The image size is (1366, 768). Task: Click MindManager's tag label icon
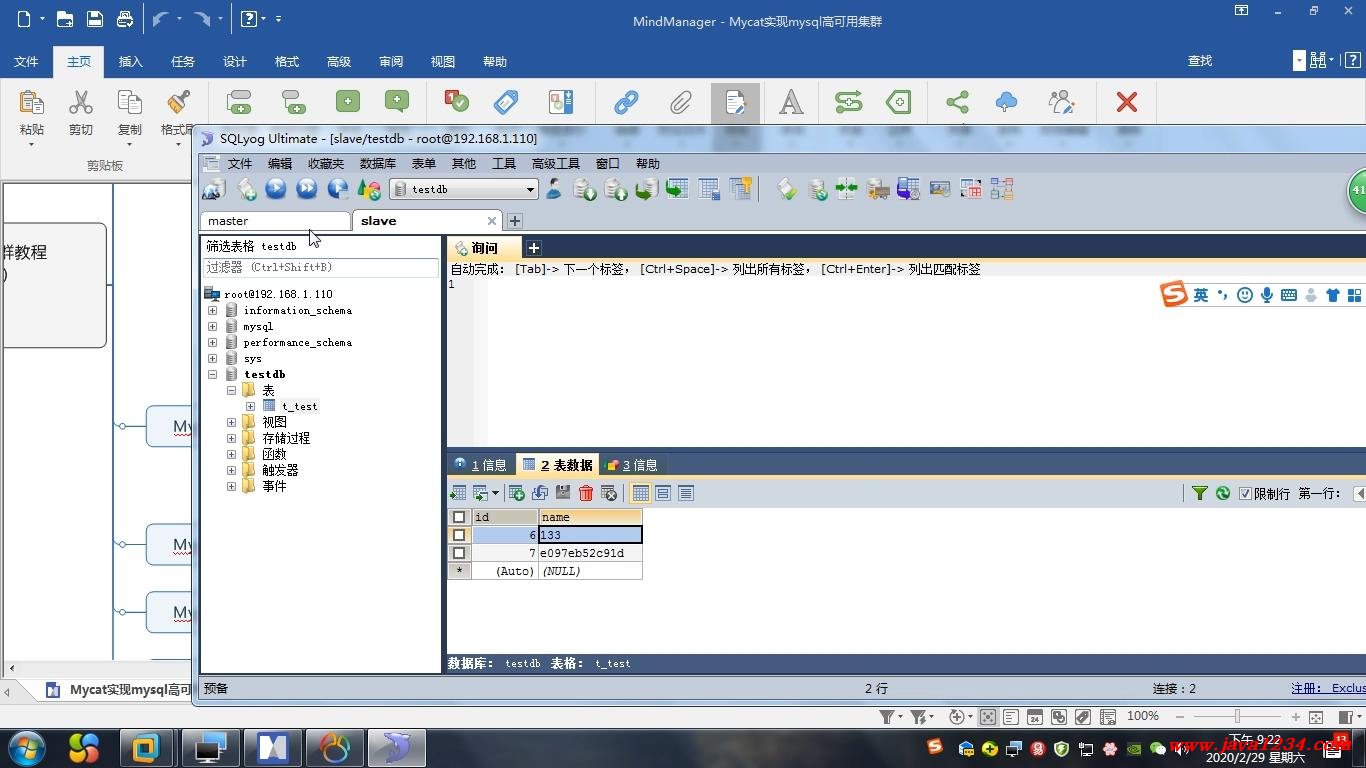(507, 102)
